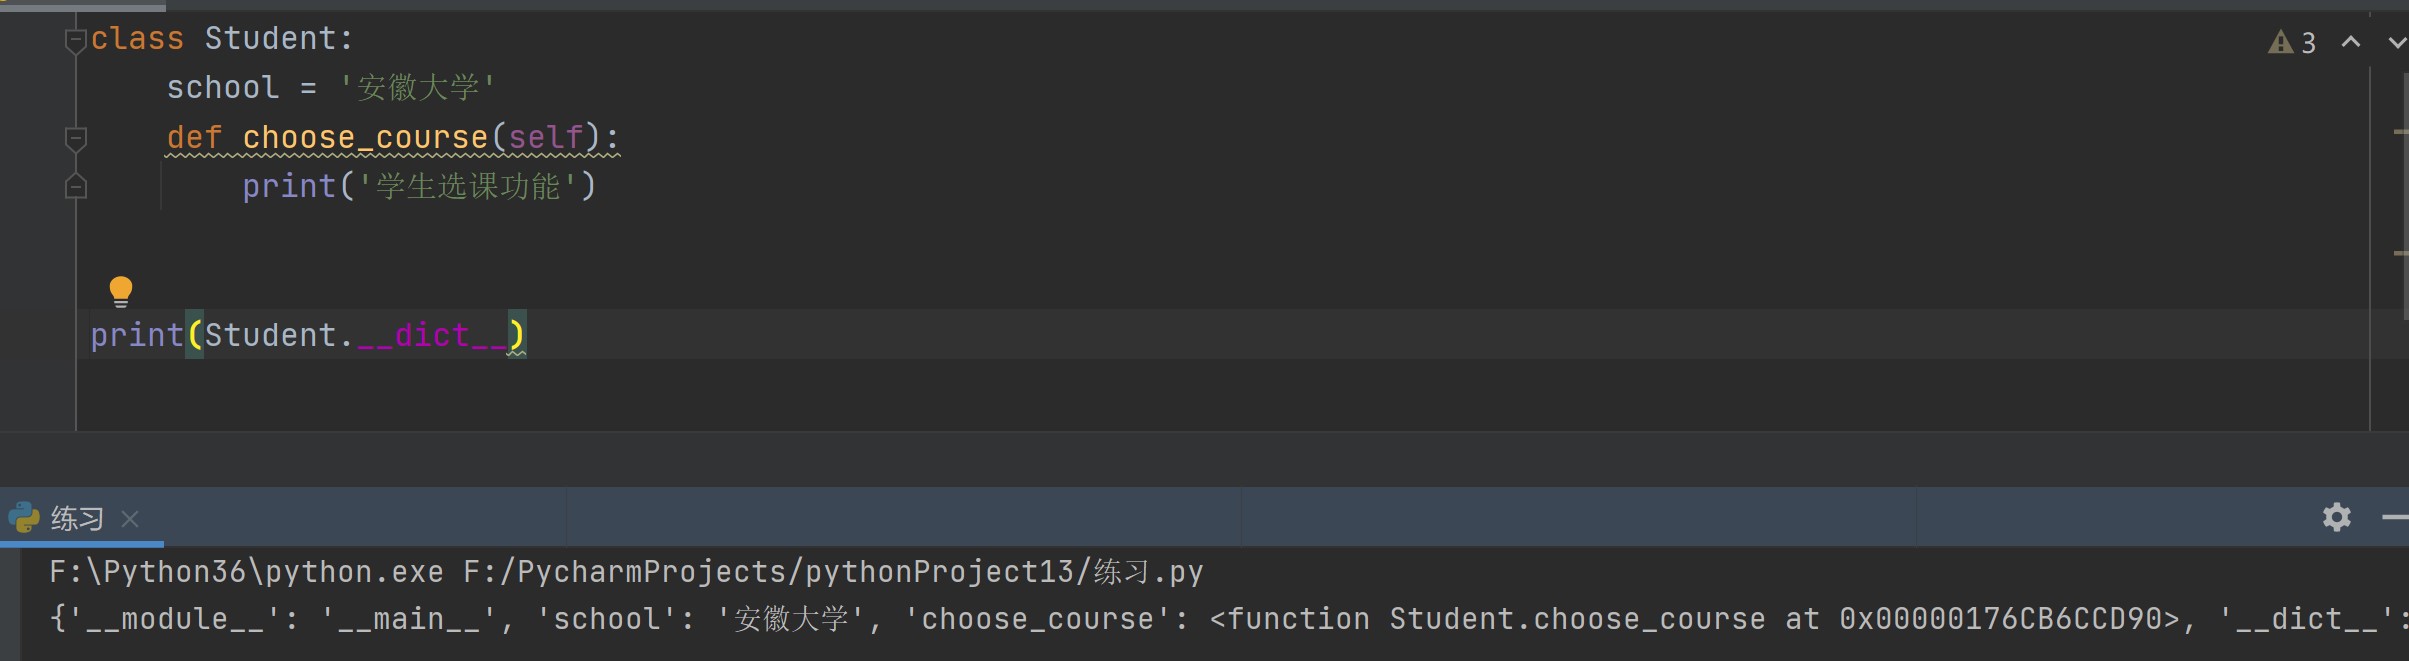This screenshot has height=661, width=2409.
Task: Collapse the class Student fold marker
Action: tap(75, 40)
